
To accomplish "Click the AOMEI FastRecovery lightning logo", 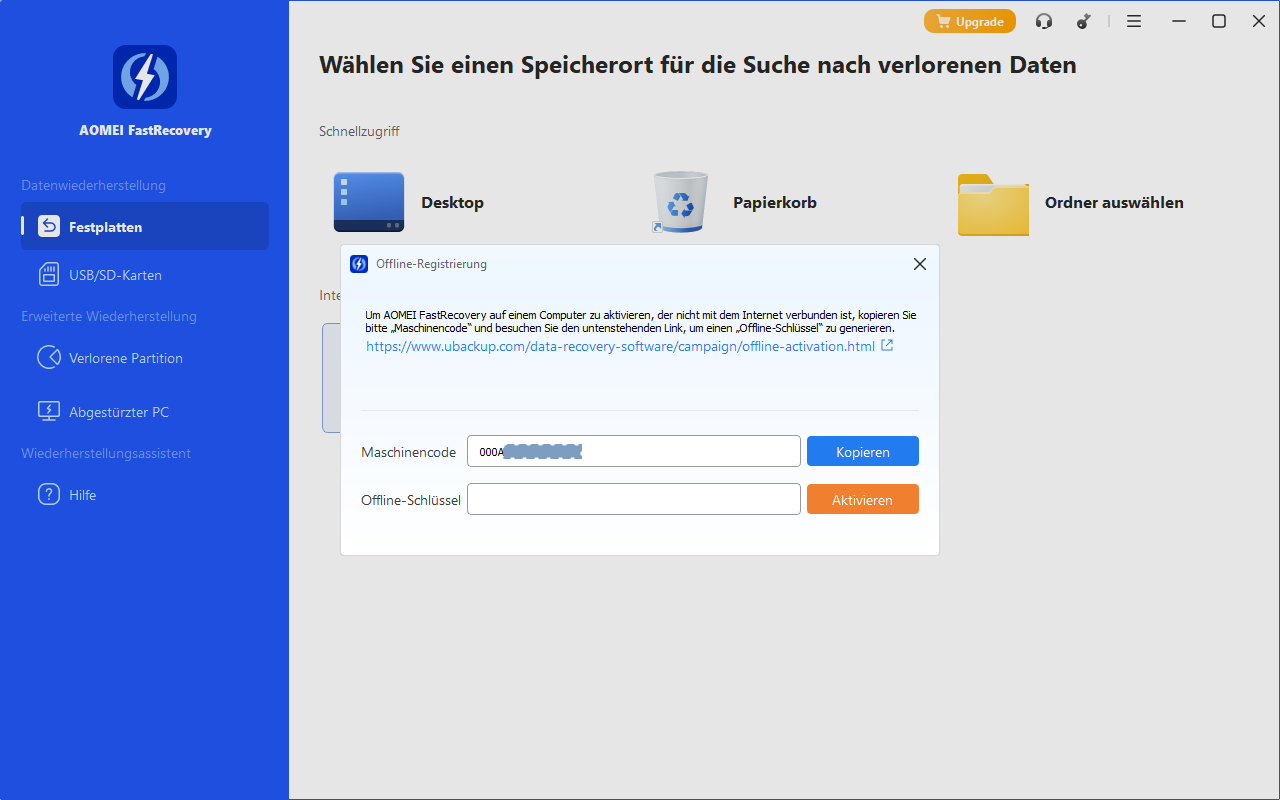I will 145,77.
